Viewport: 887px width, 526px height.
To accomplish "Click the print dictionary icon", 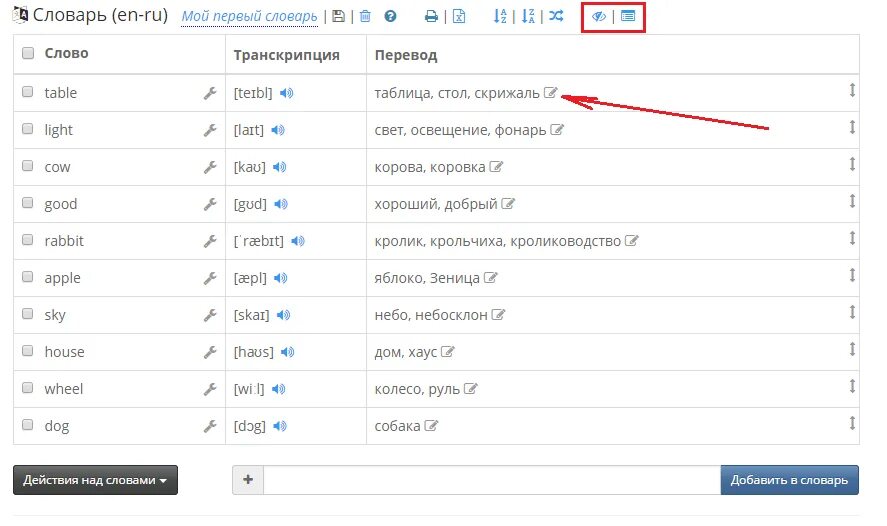I will [x=431, y=16].
